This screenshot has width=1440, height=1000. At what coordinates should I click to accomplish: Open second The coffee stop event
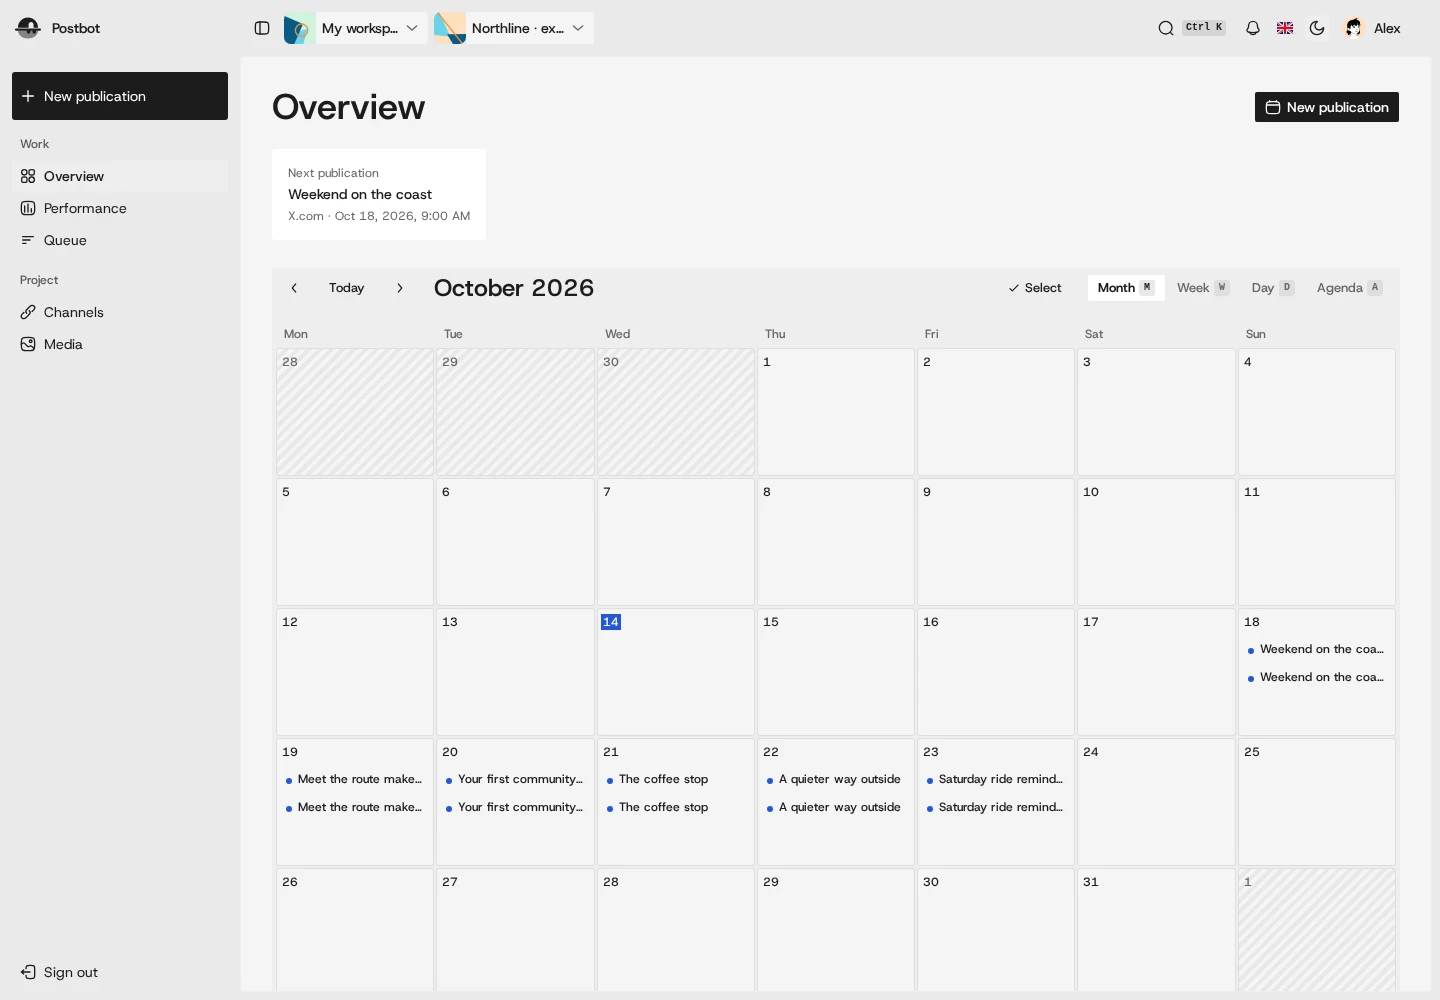(675, 807)
